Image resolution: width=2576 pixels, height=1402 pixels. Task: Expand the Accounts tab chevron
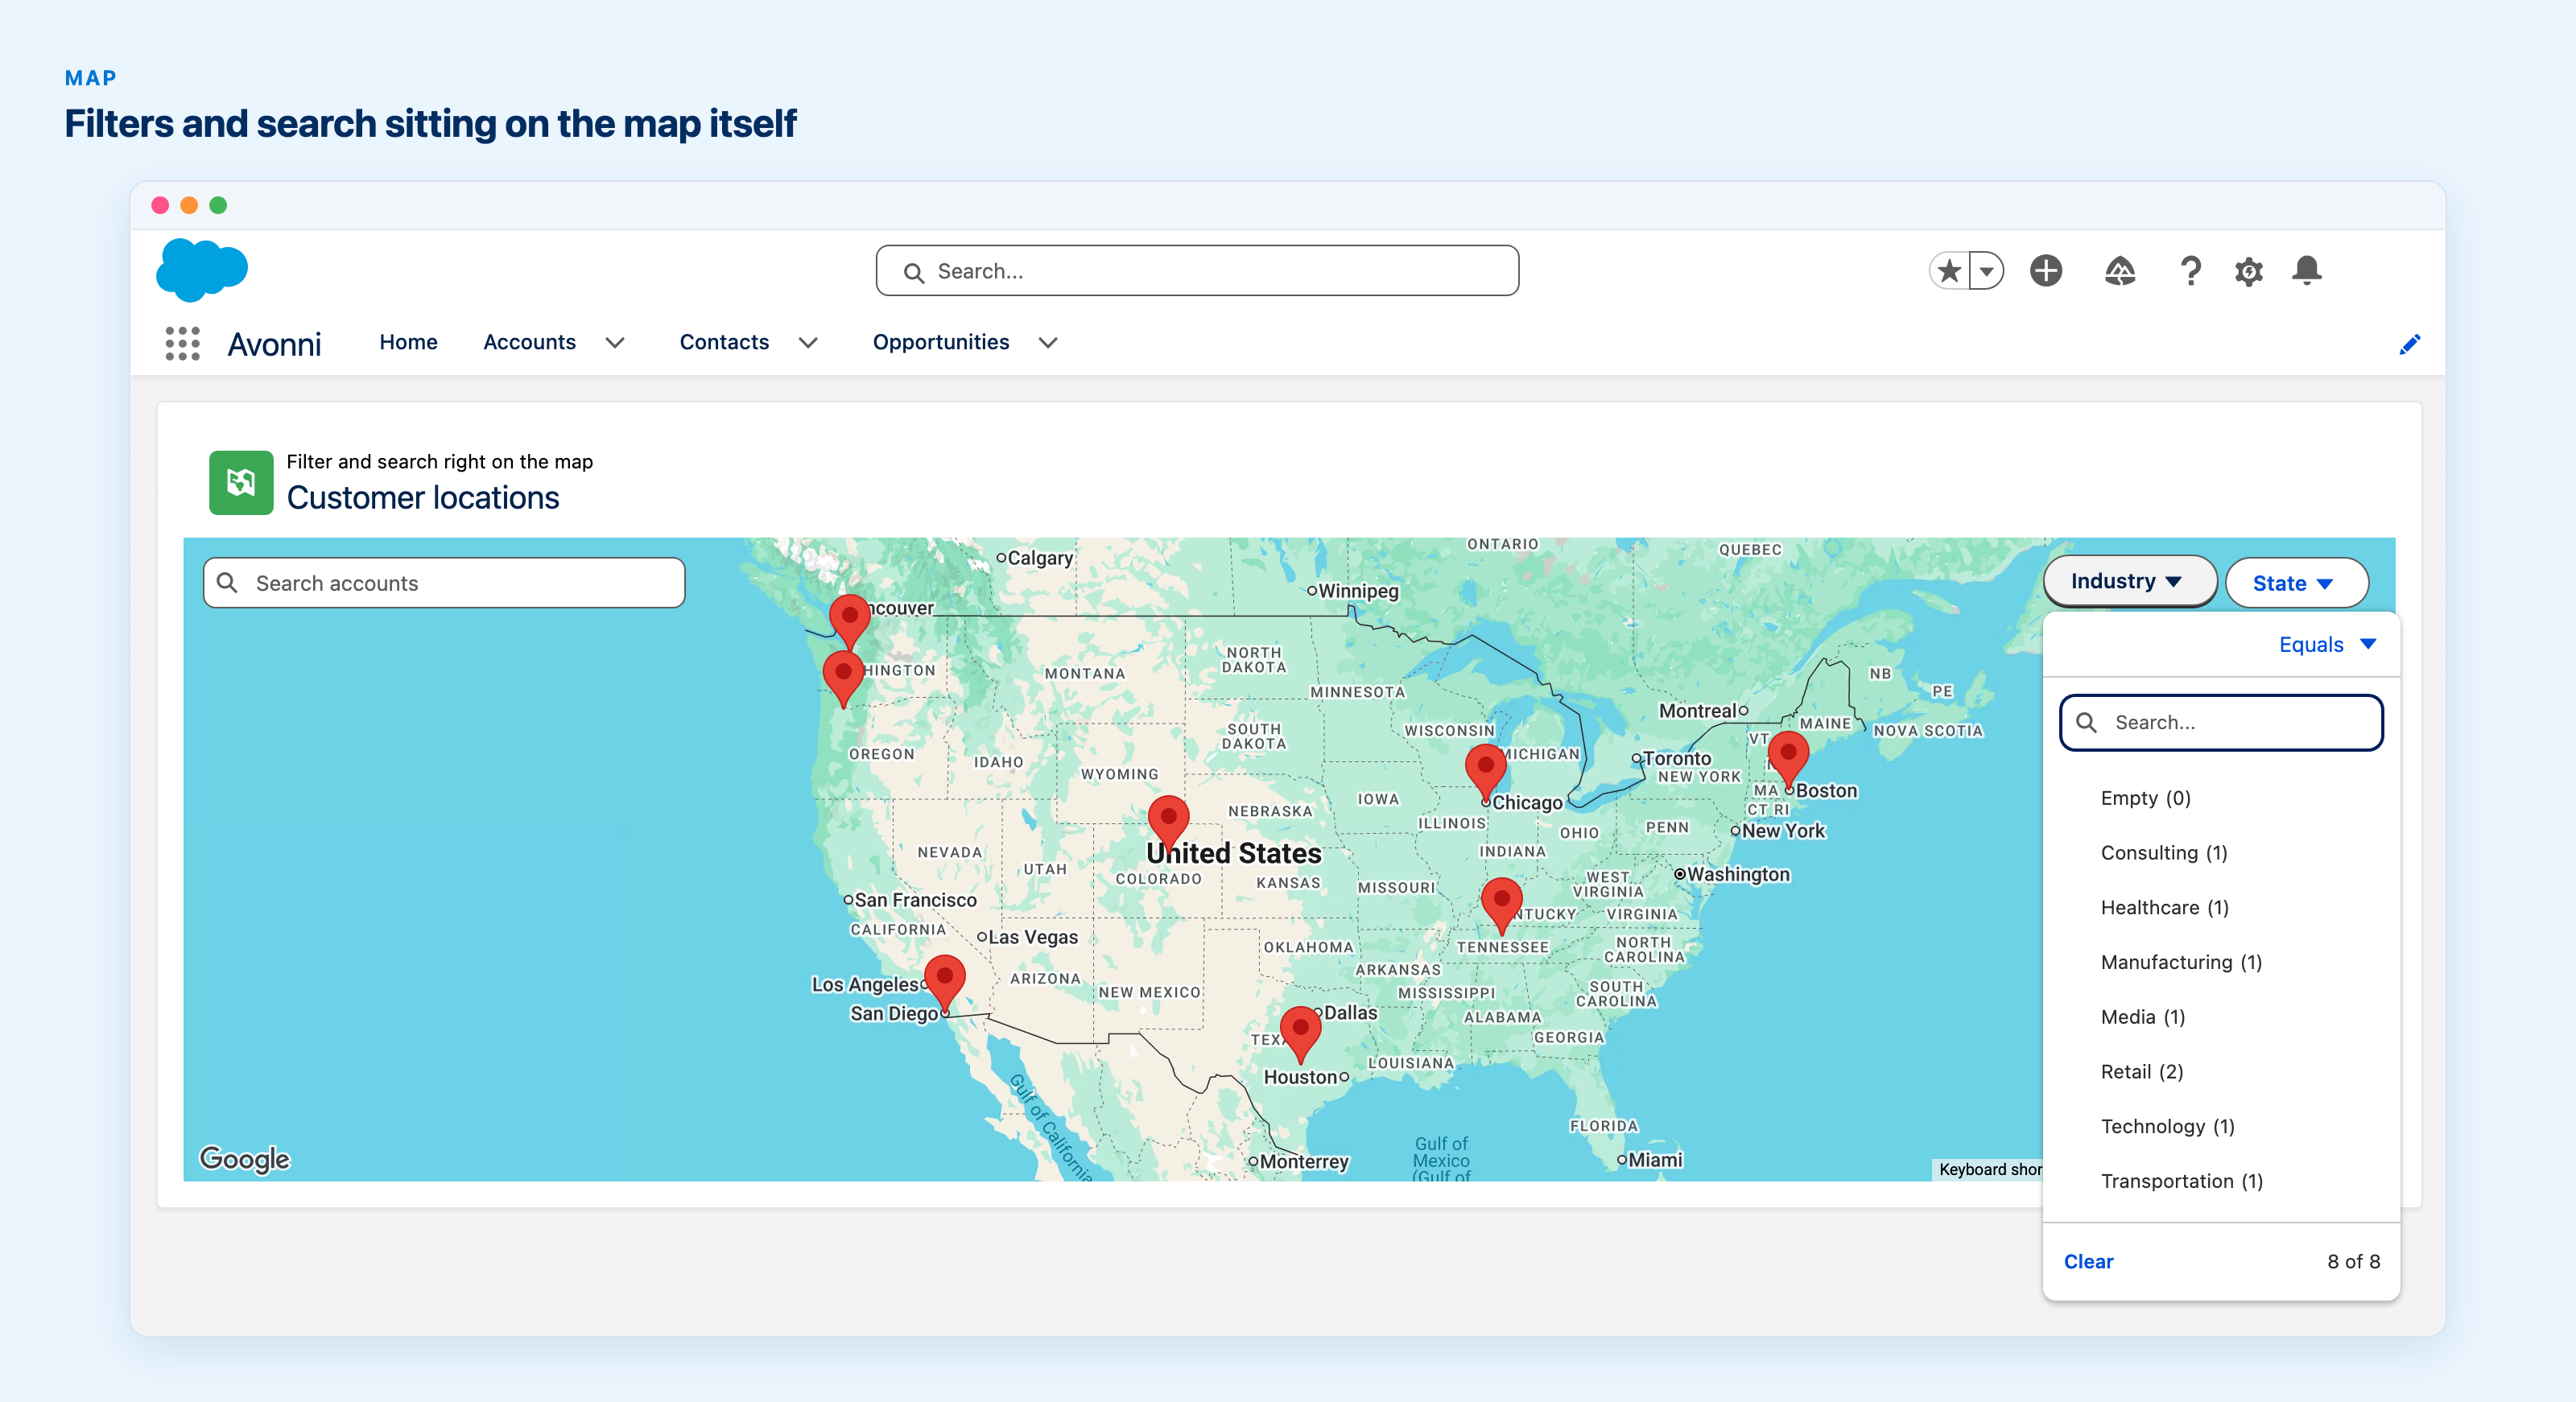[615, 343]
